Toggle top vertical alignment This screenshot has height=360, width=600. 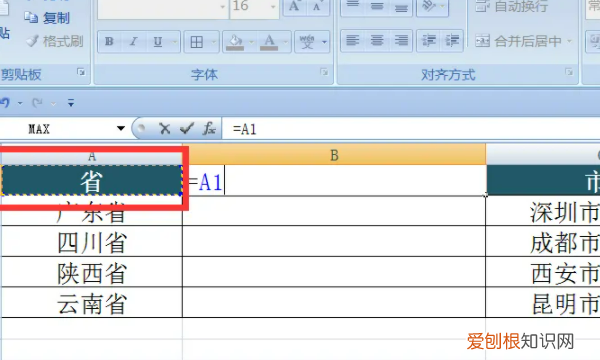coord(352,6)
